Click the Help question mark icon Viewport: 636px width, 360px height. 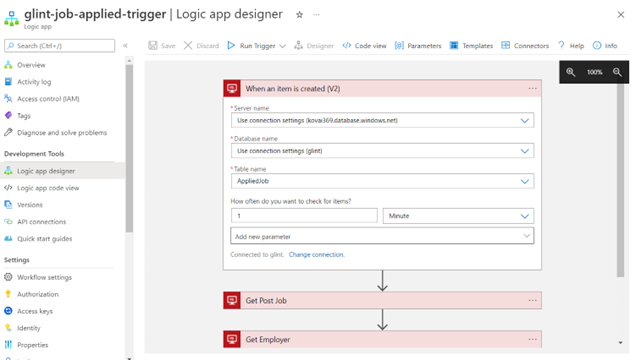click(561, 45)
